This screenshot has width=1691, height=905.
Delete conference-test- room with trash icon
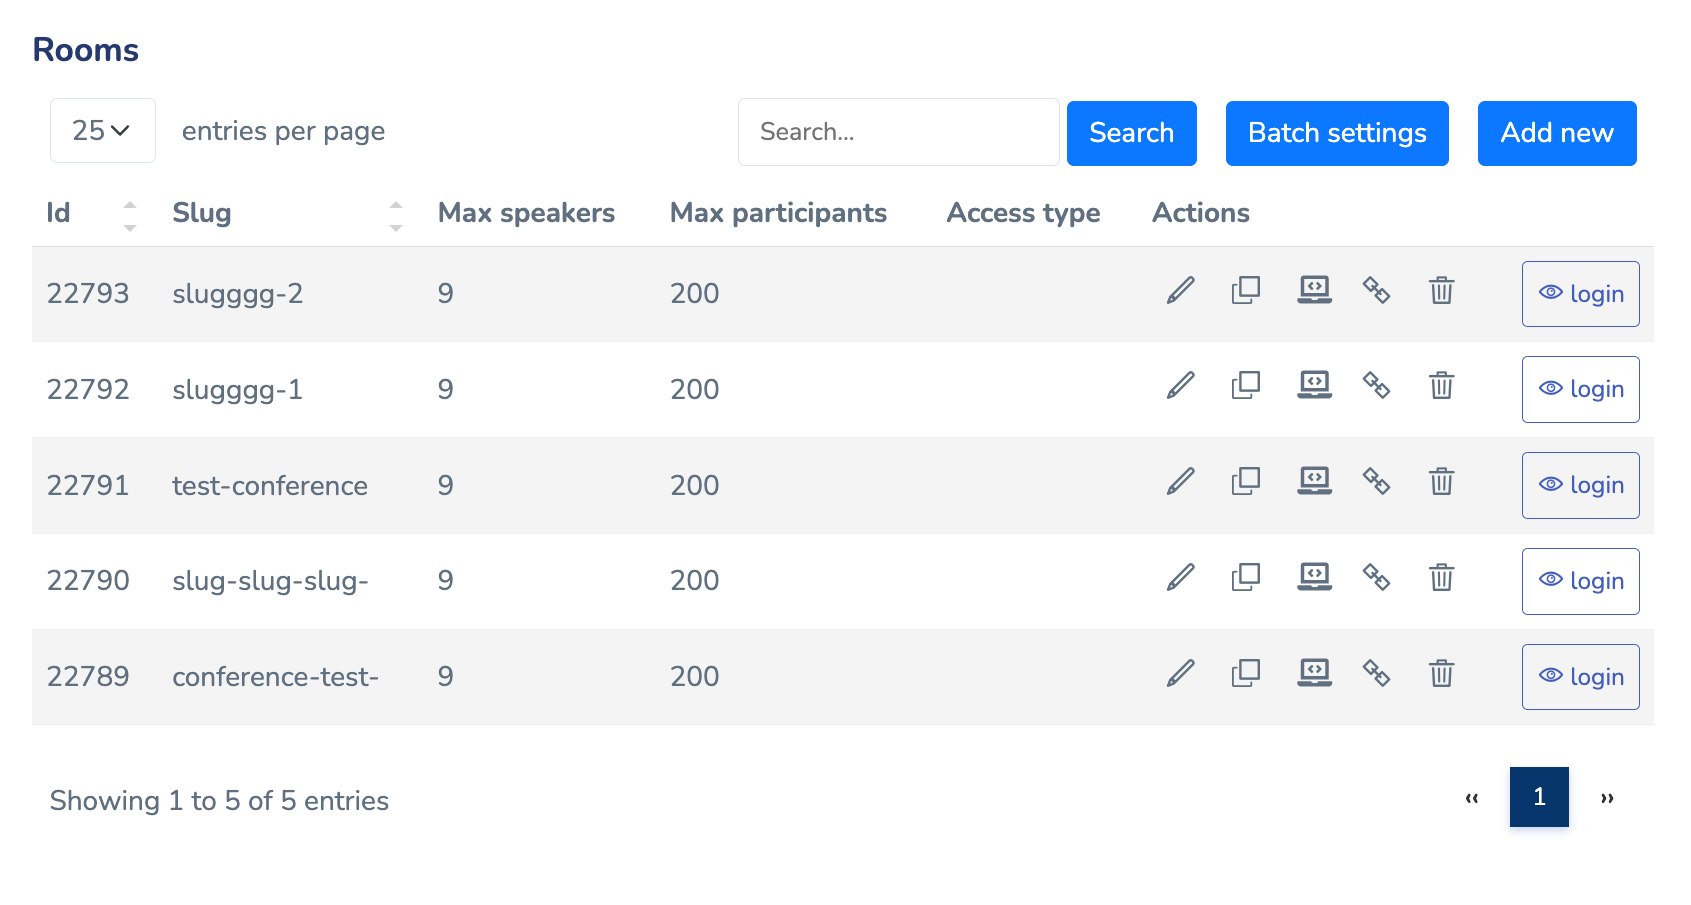pyautogui.click(x=1441, y=674)
